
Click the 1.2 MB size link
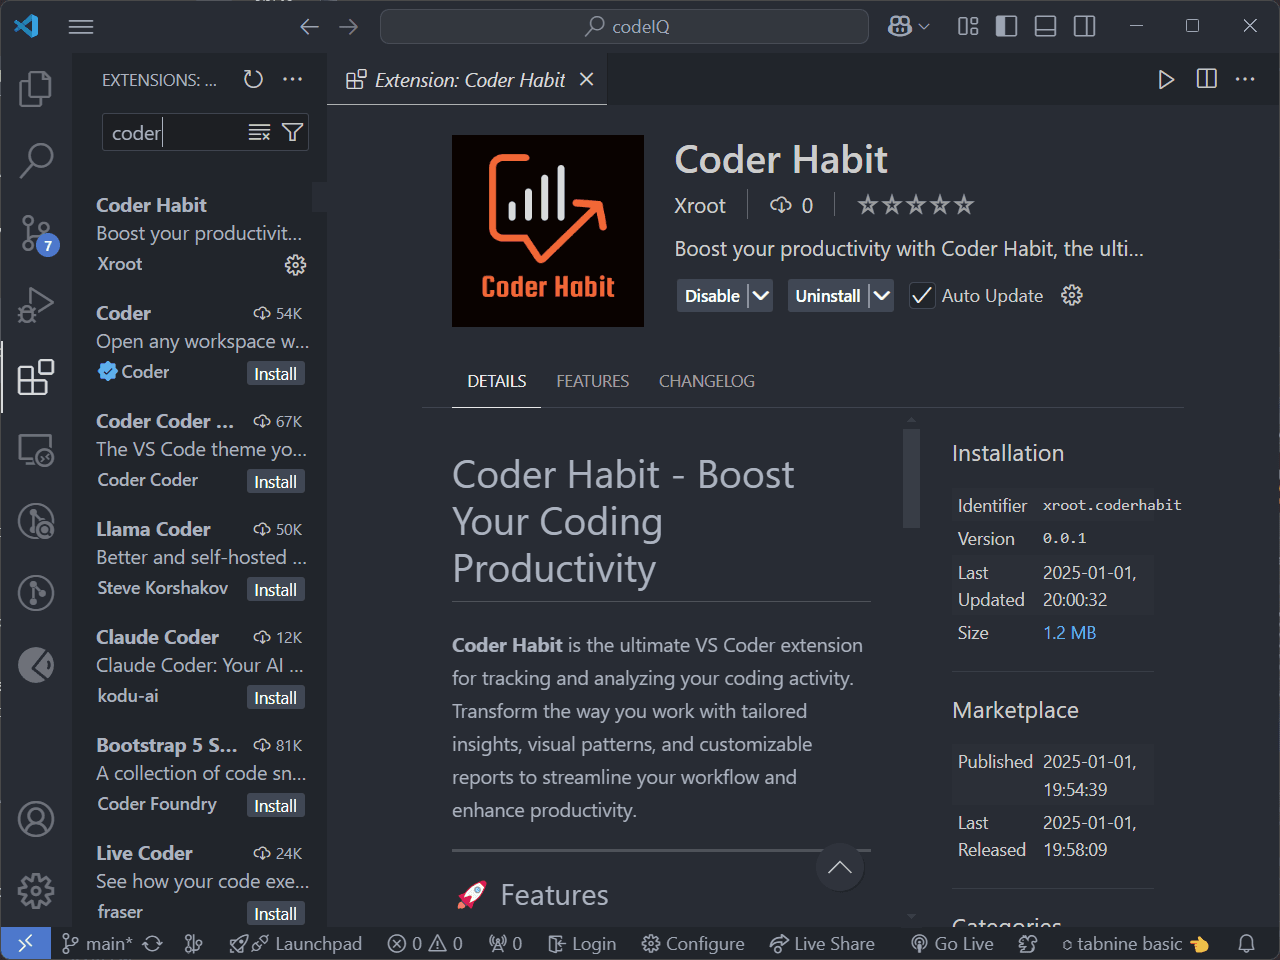1070,633
